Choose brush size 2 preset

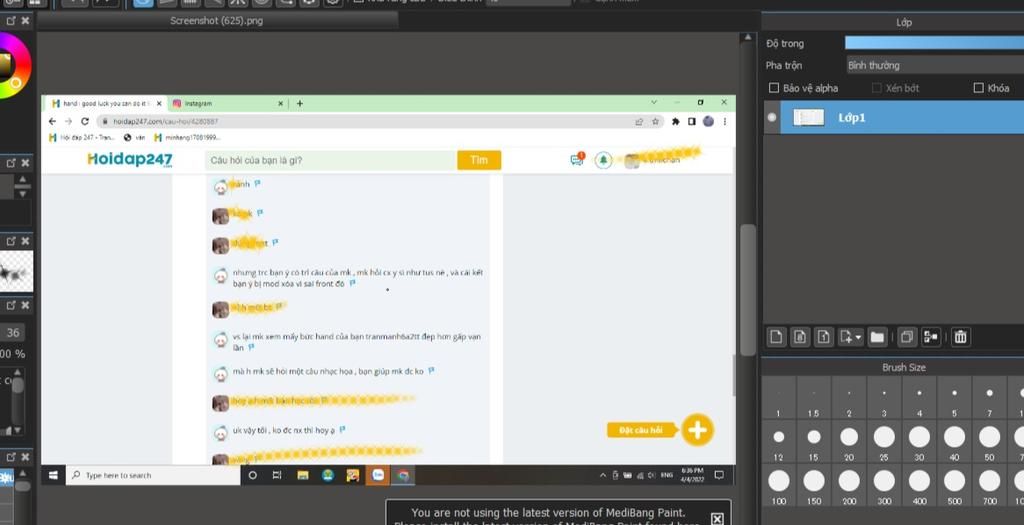[x=849, y=398]
